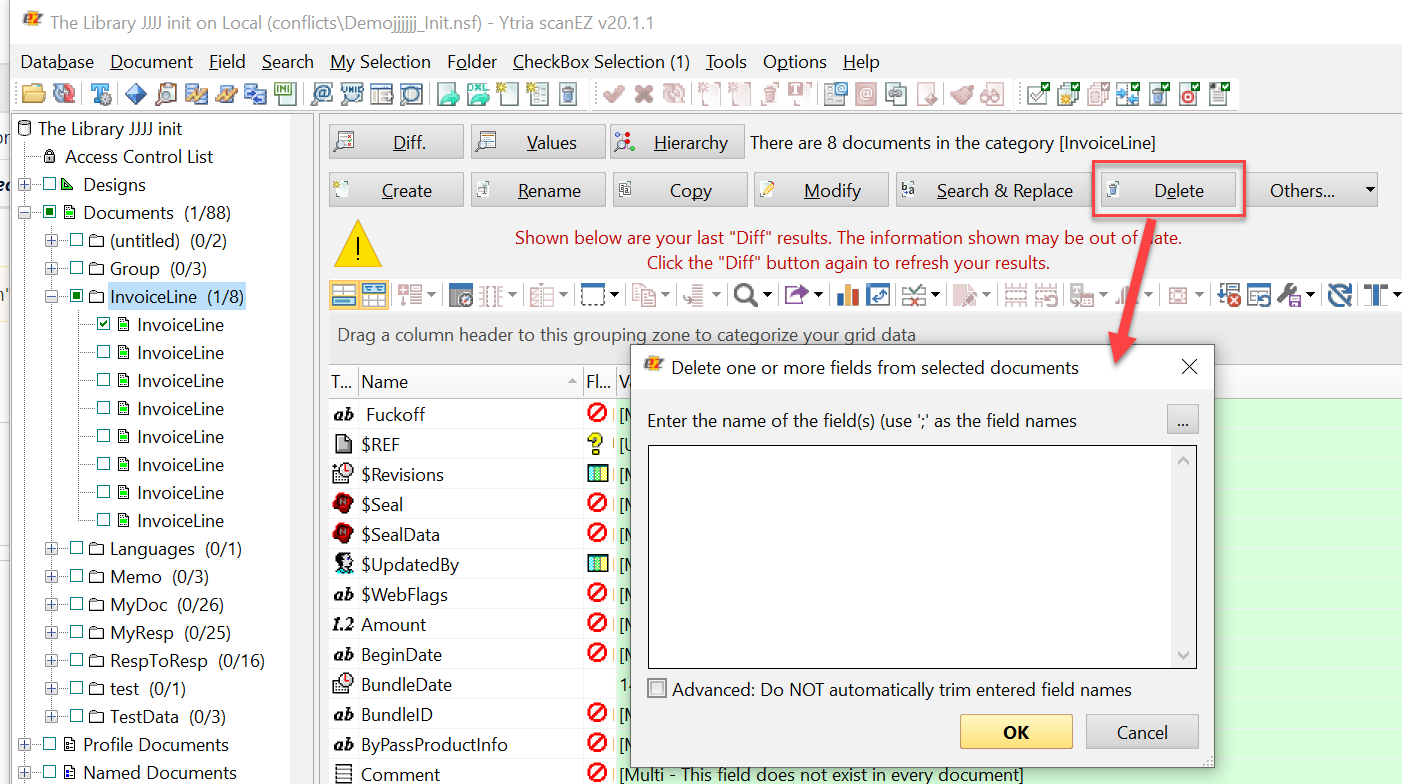The height and width of the screenshot is (784, 1402).
Task: Click the open database folder icon
Action: point(33,94)
